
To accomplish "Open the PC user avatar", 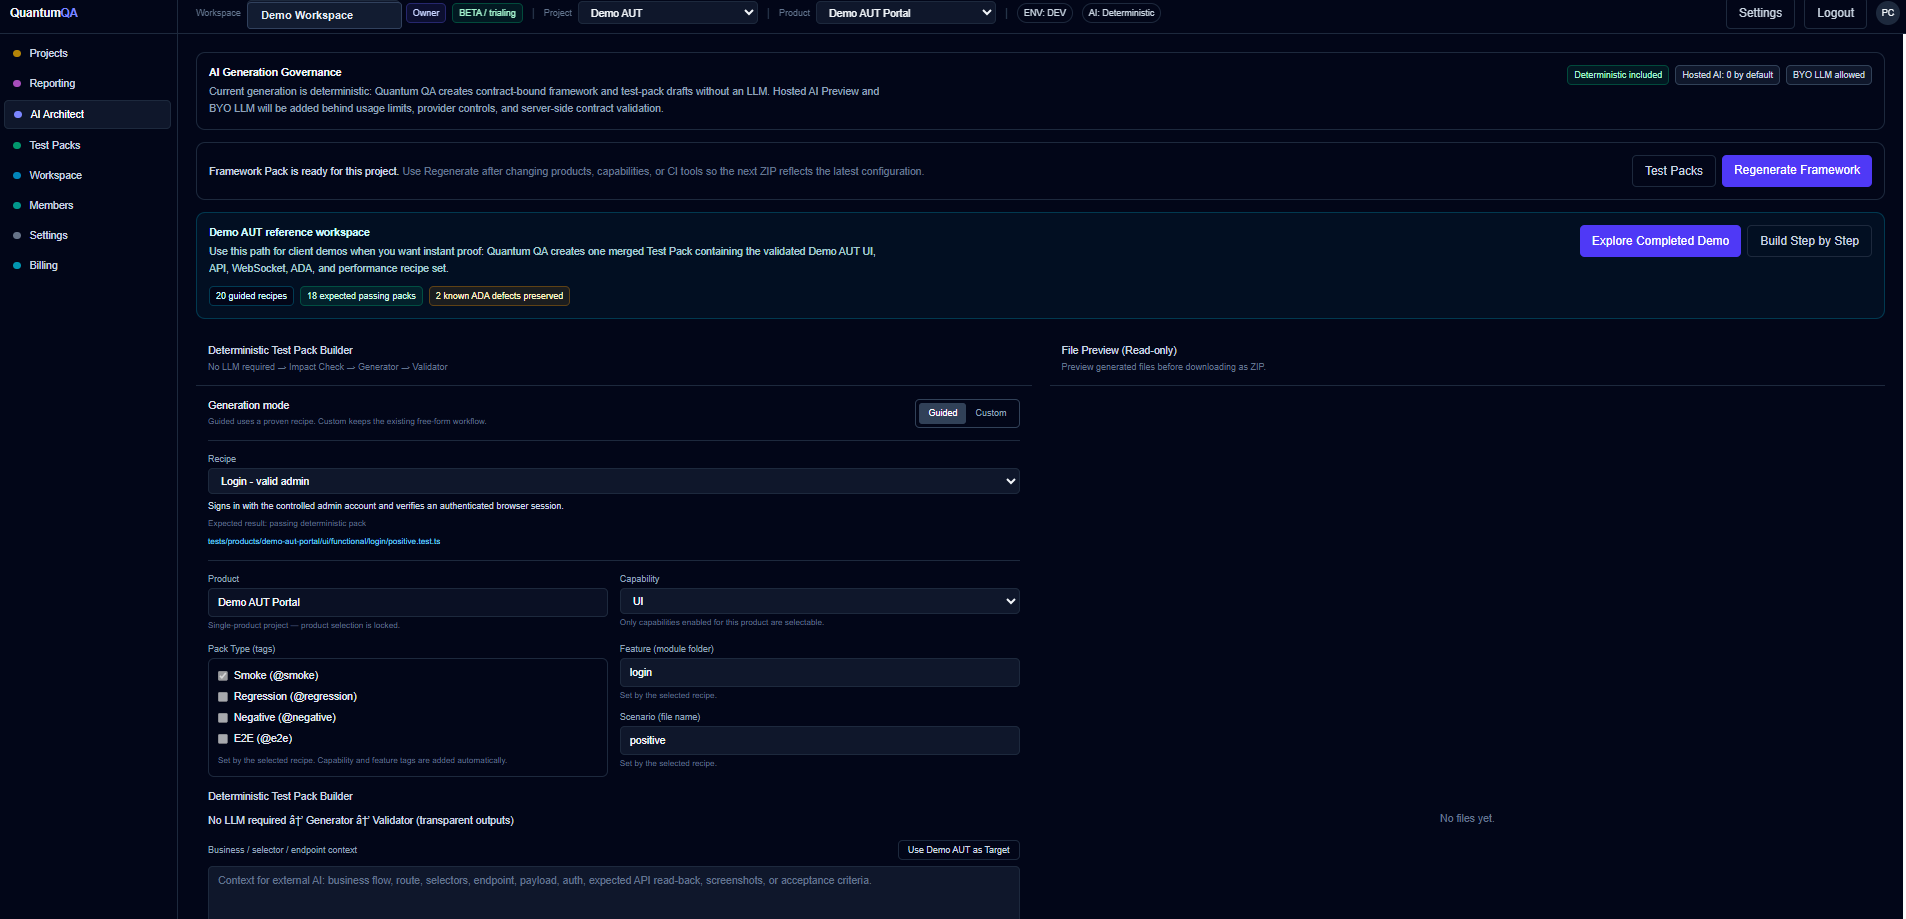I will pos(1887,13).
